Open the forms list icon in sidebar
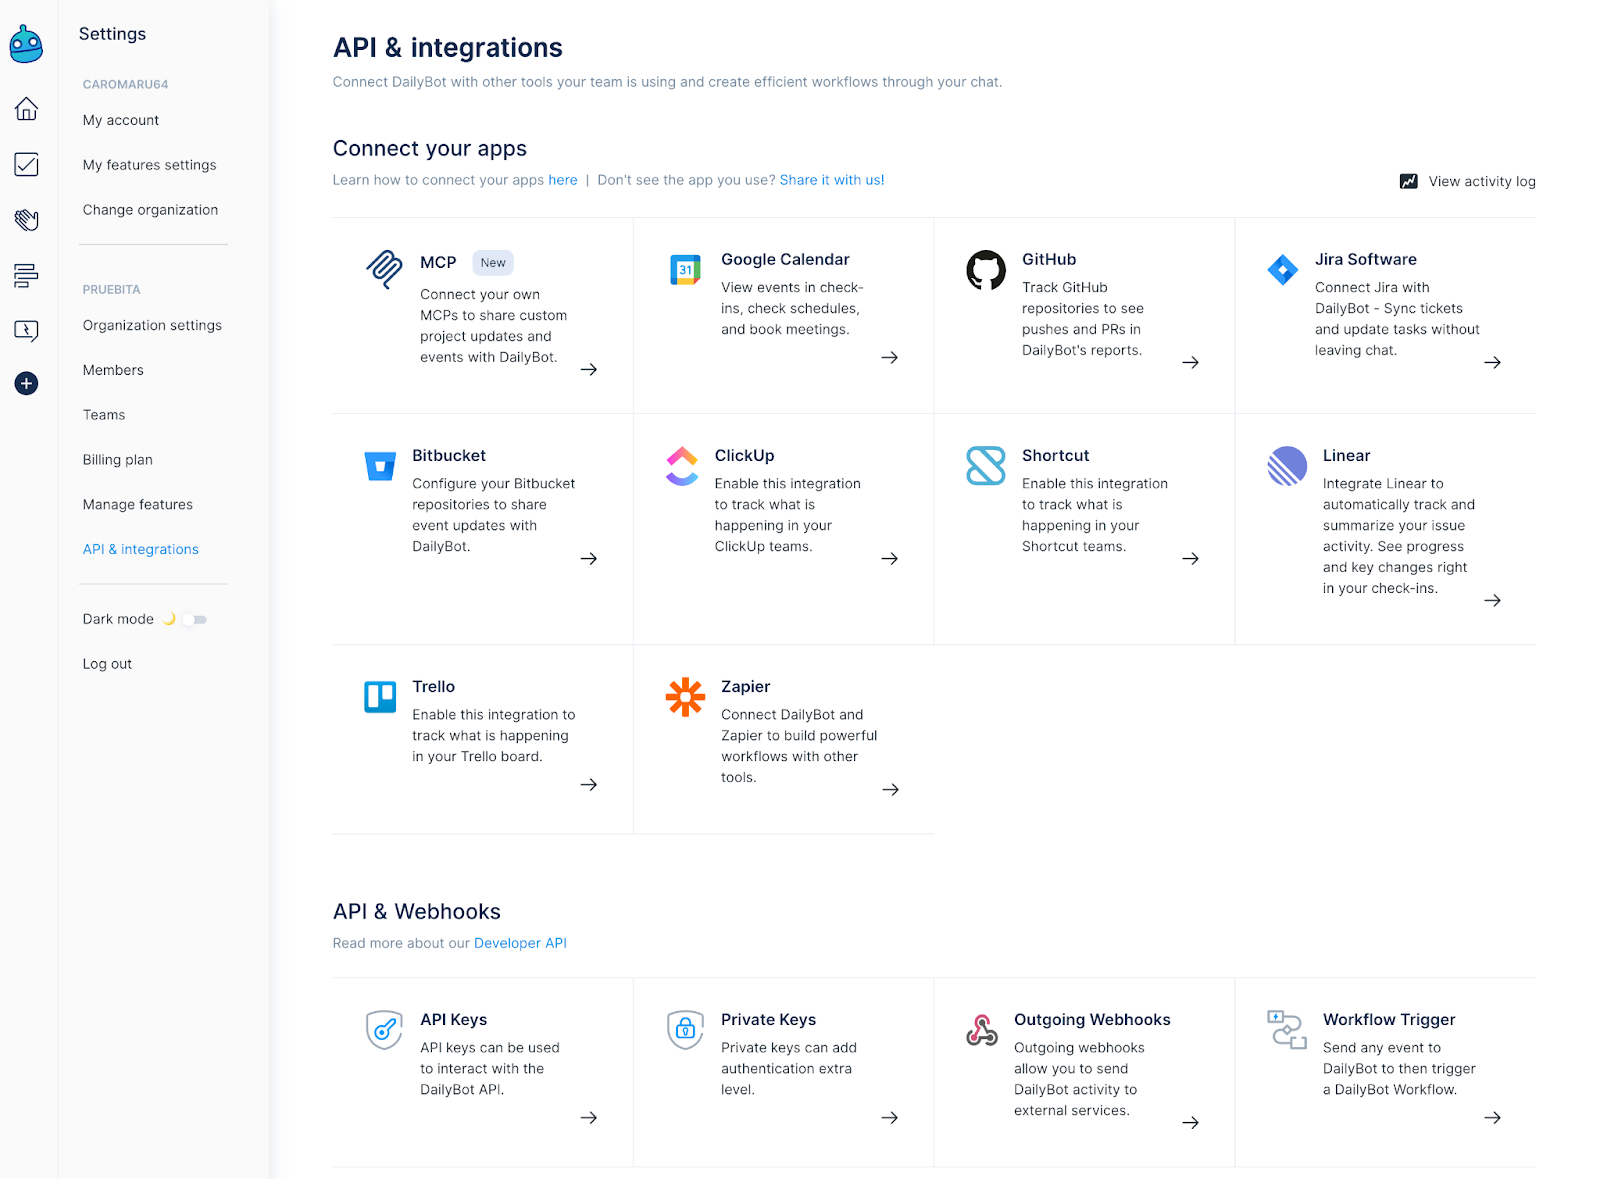 [x=27, y=275]
